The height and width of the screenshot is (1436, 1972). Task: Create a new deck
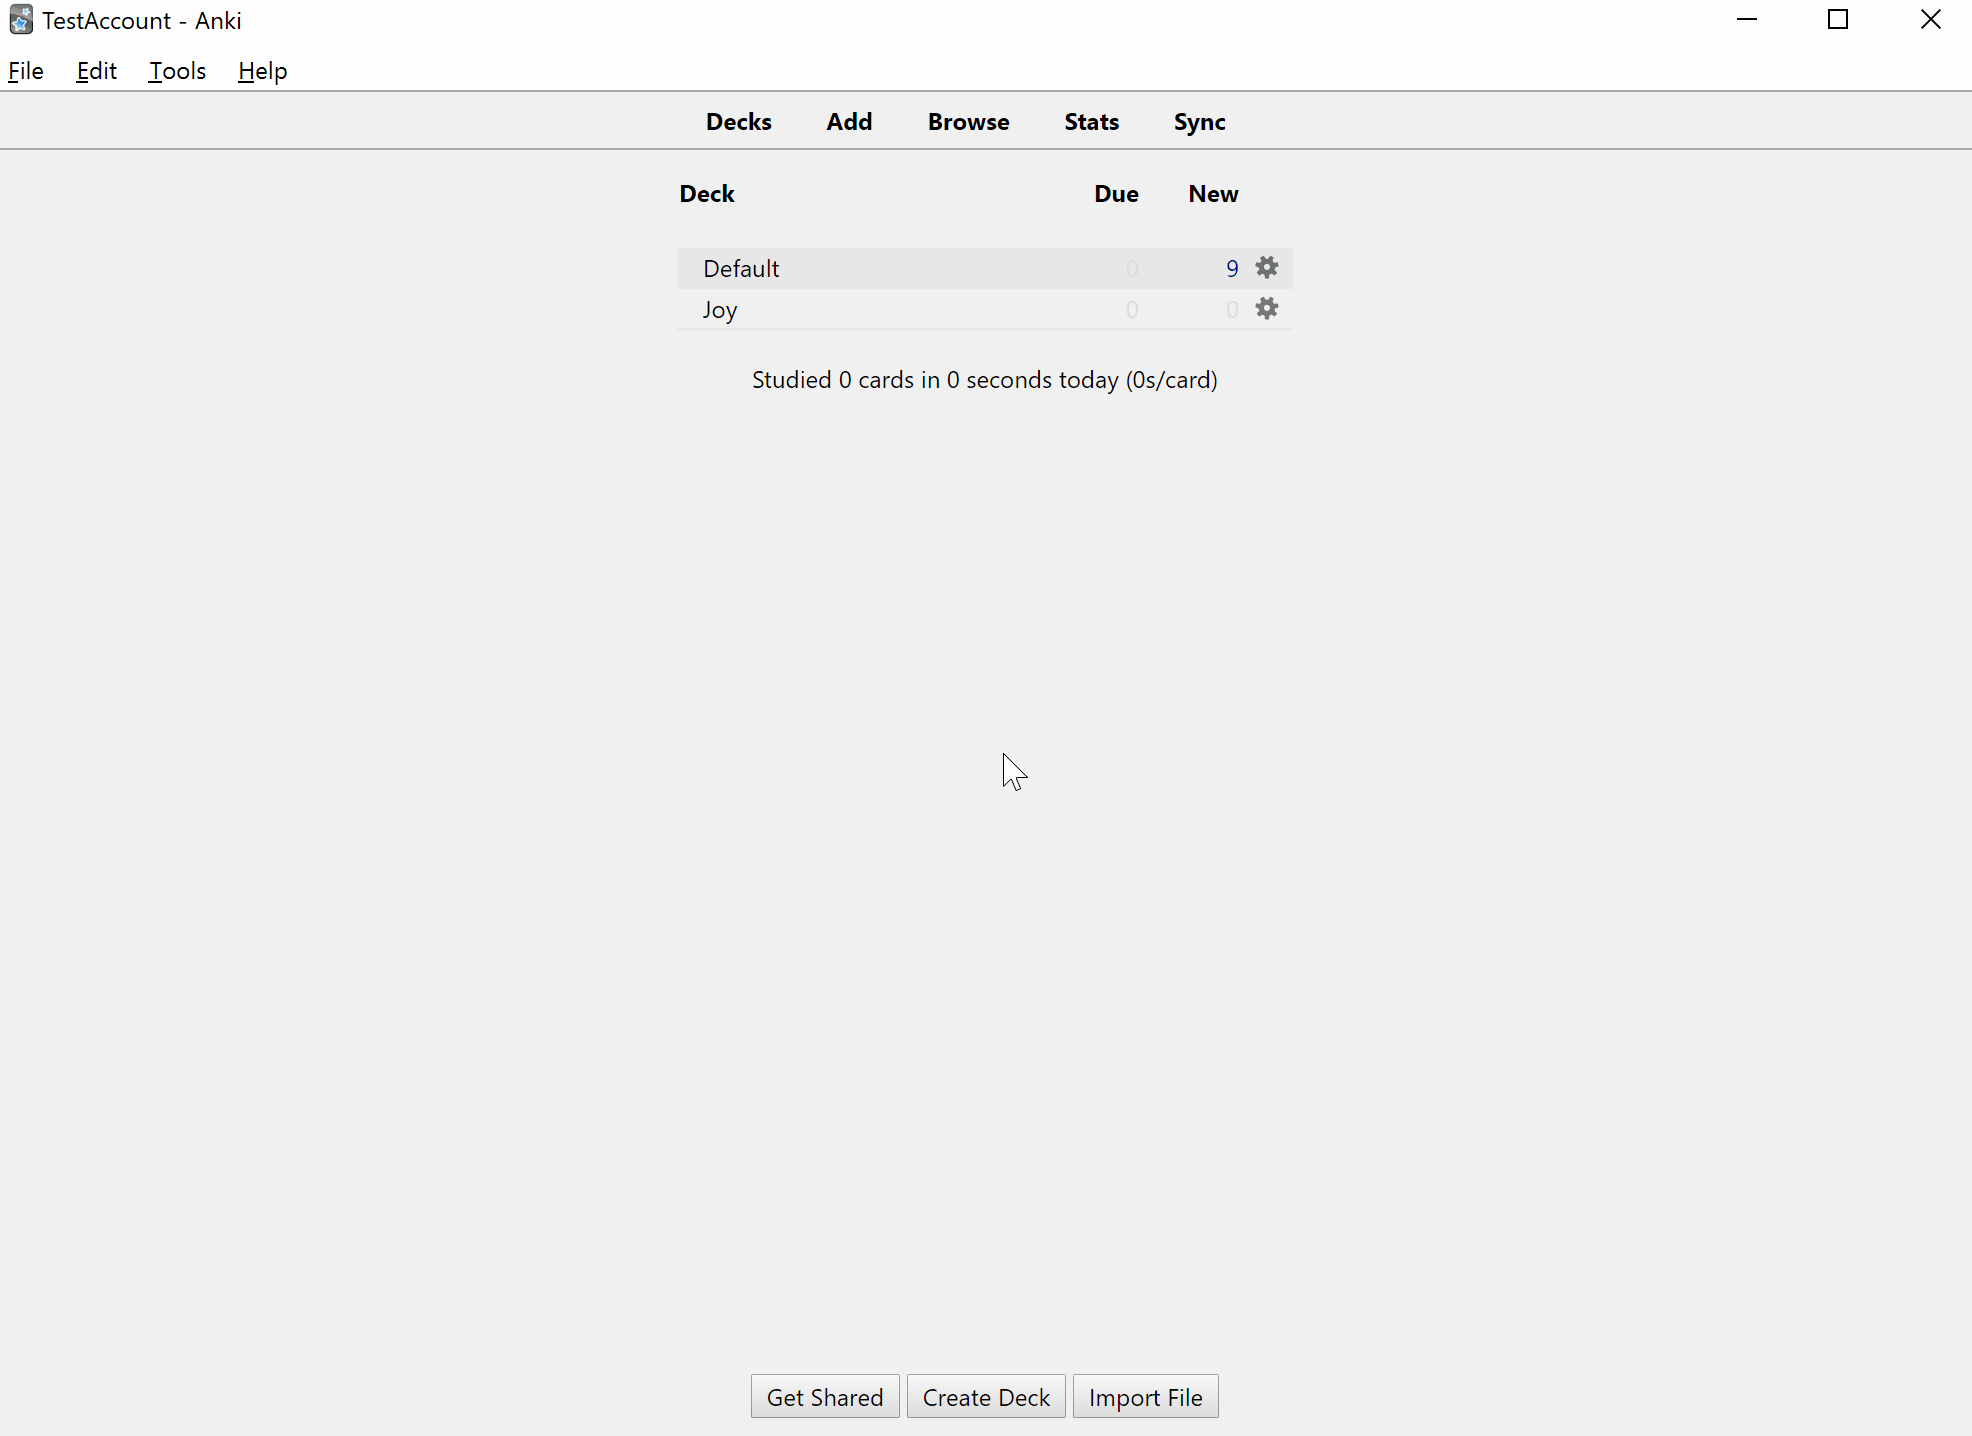click(985, 1396)
